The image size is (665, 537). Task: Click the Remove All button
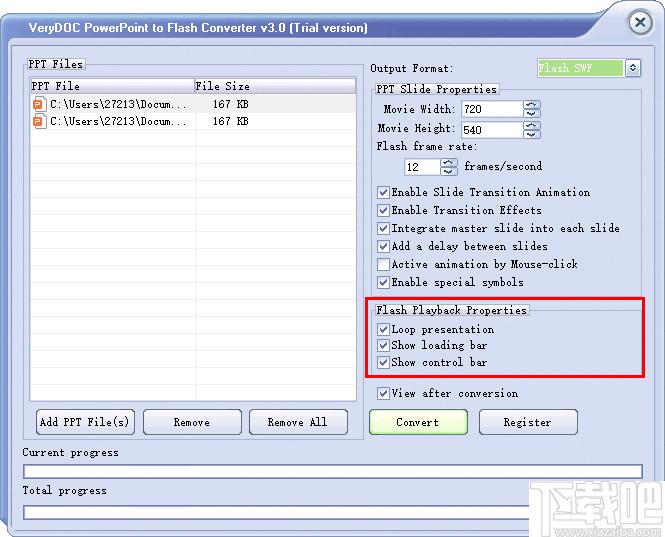(298, 422)
